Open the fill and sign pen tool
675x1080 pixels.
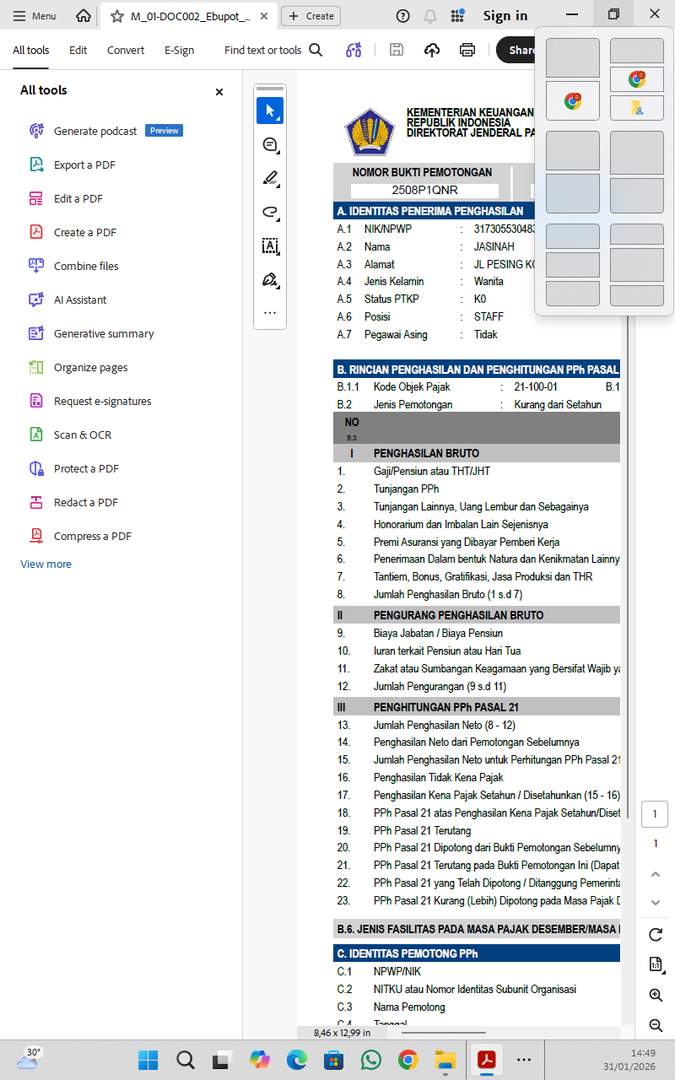coord(270,280)
